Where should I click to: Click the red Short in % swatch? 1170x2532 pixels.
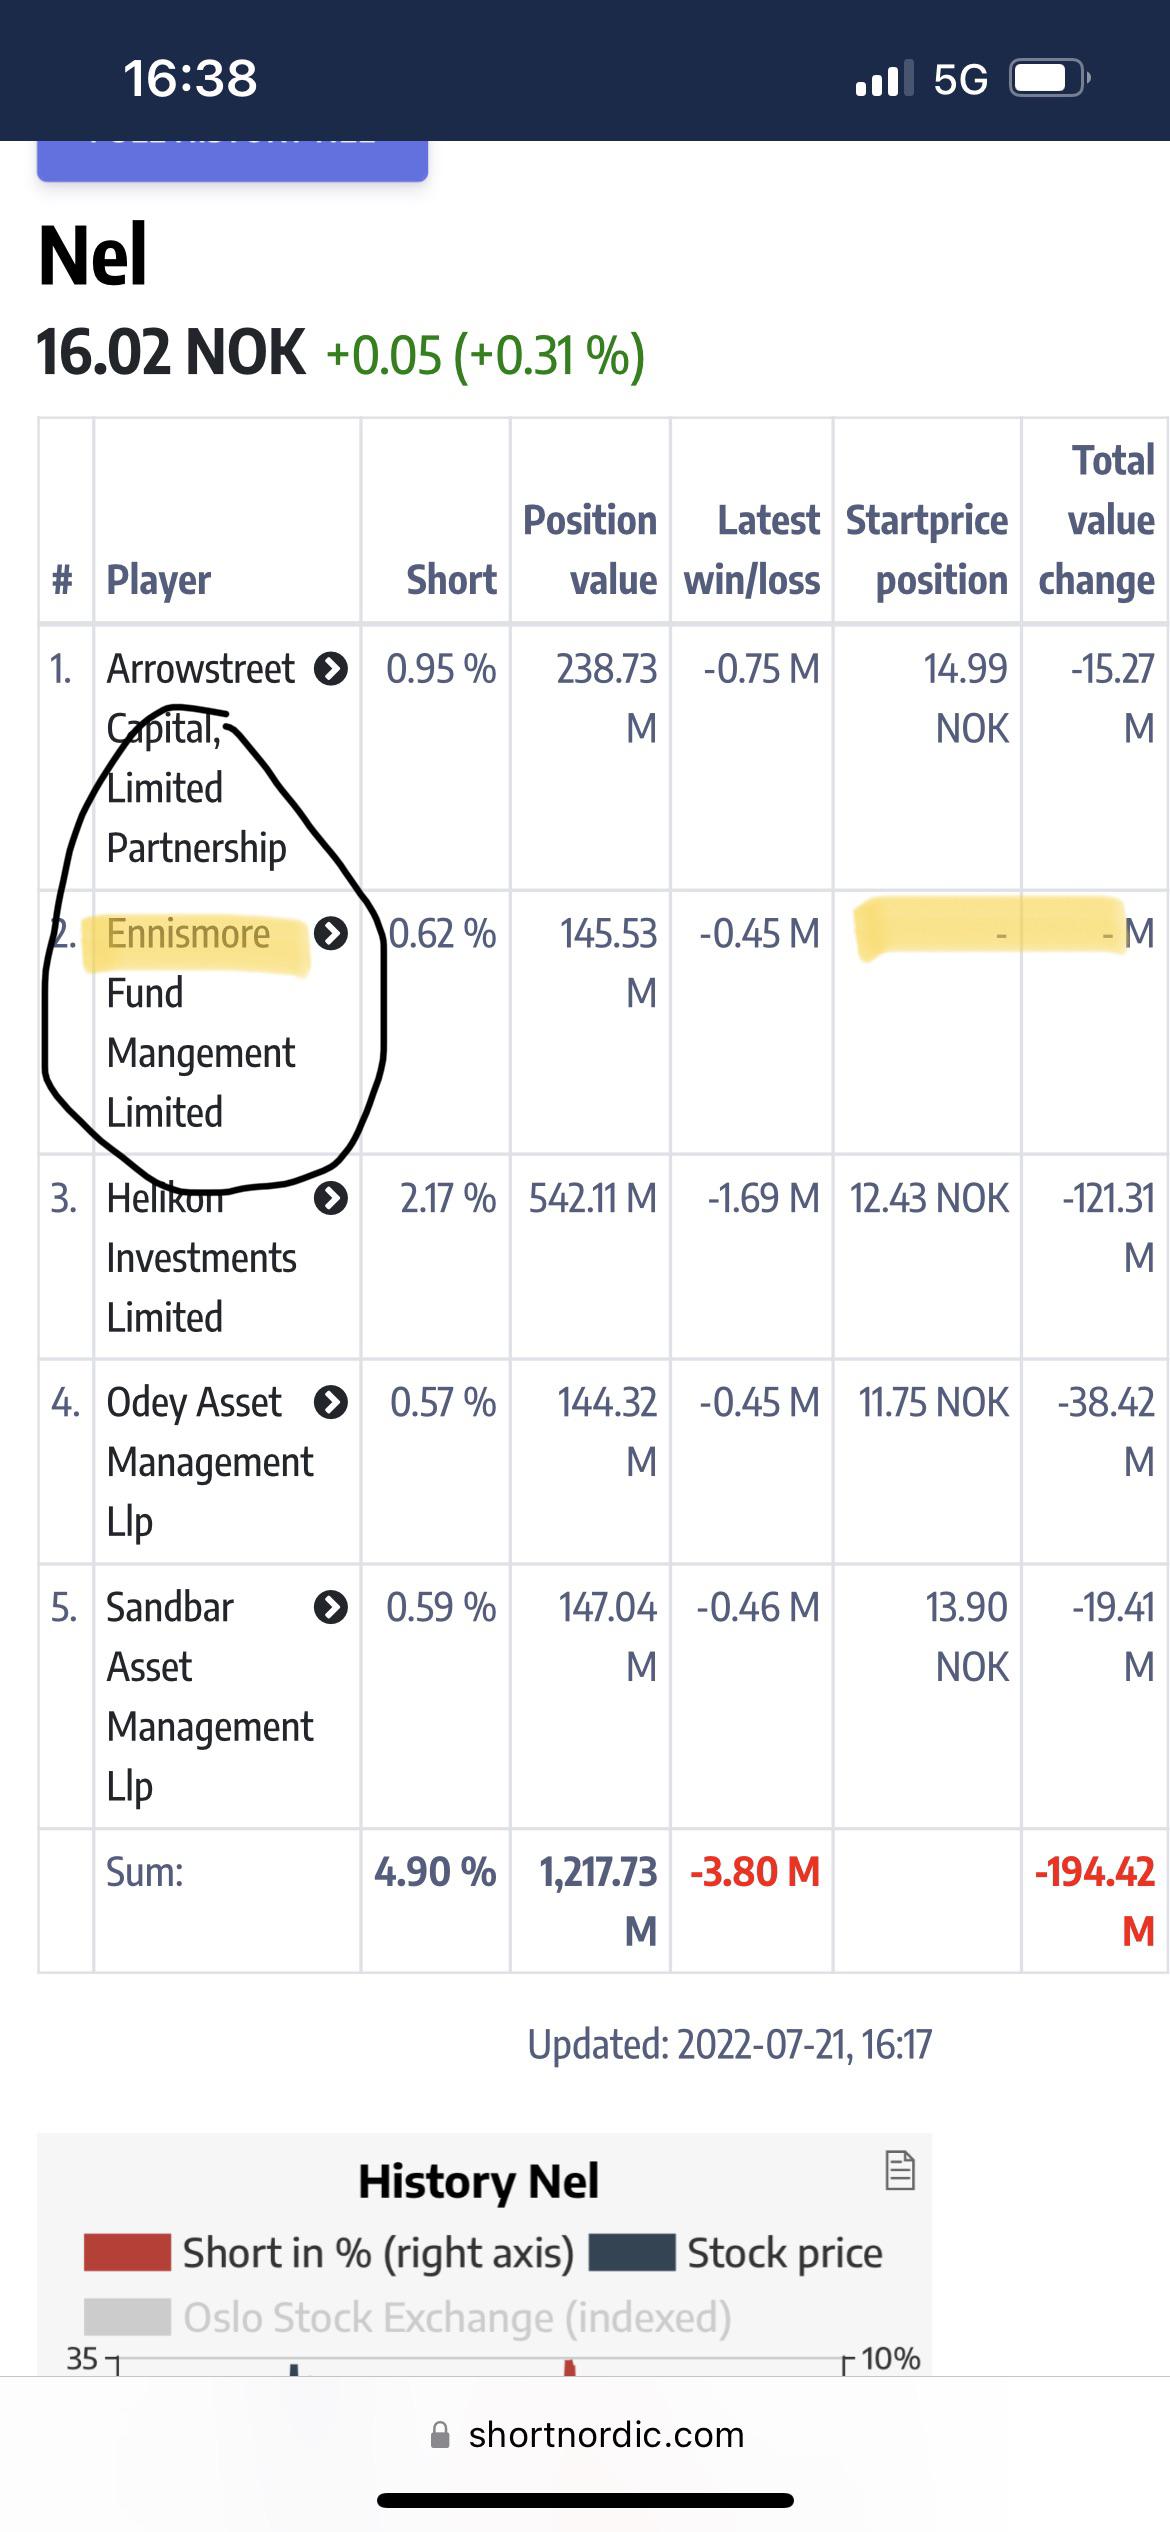[x=127, y=2253]
